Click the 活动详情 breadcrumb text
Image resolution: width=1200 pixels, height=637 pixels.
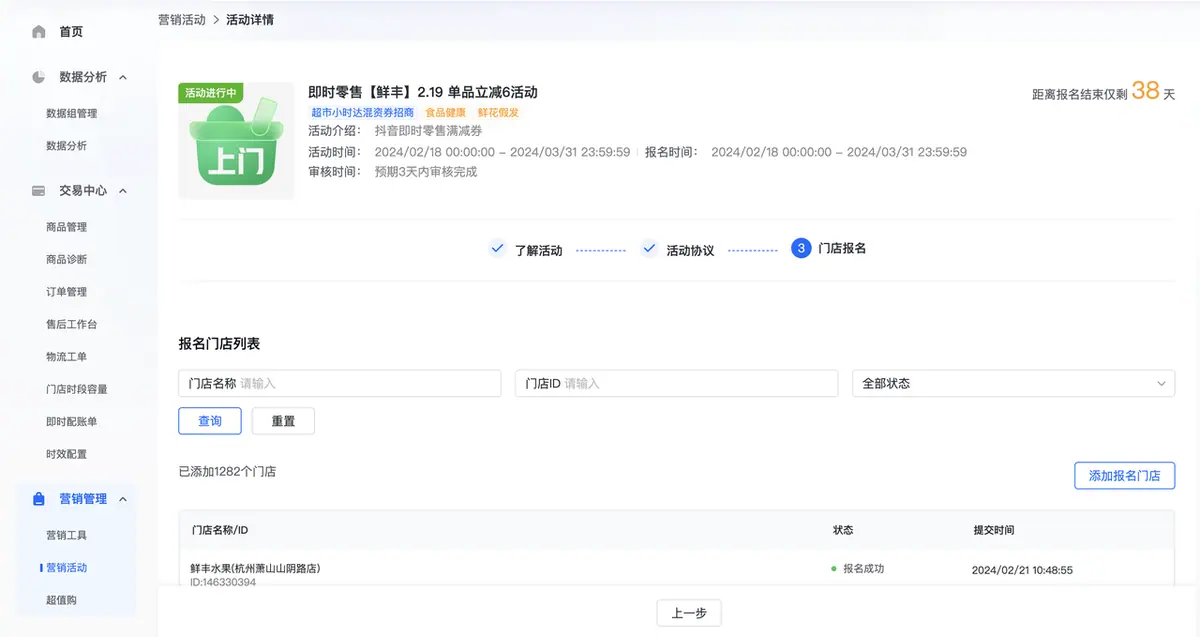pos(250,20)
